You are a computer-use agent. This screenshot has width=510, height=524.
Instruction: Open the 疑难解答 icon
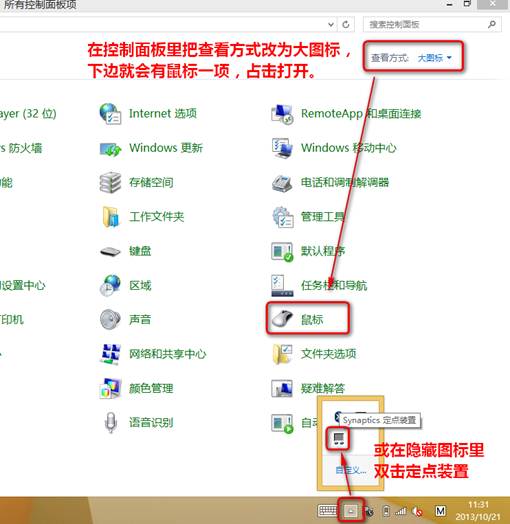282,388
